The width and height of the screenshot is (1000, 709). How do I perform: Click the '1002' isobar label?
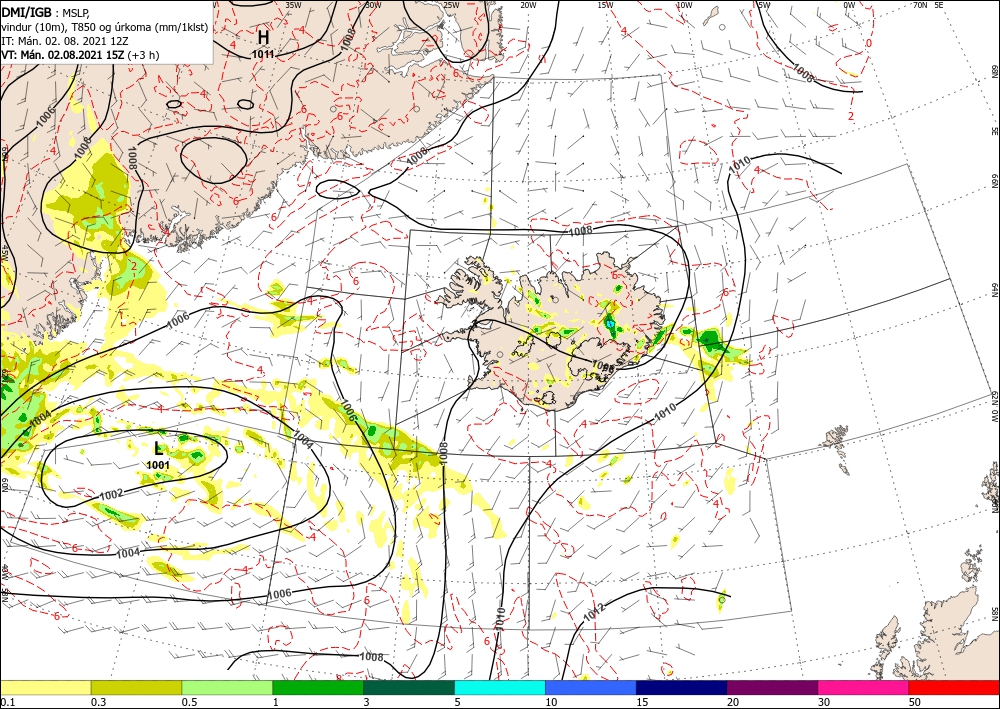[x=112, y=494]
